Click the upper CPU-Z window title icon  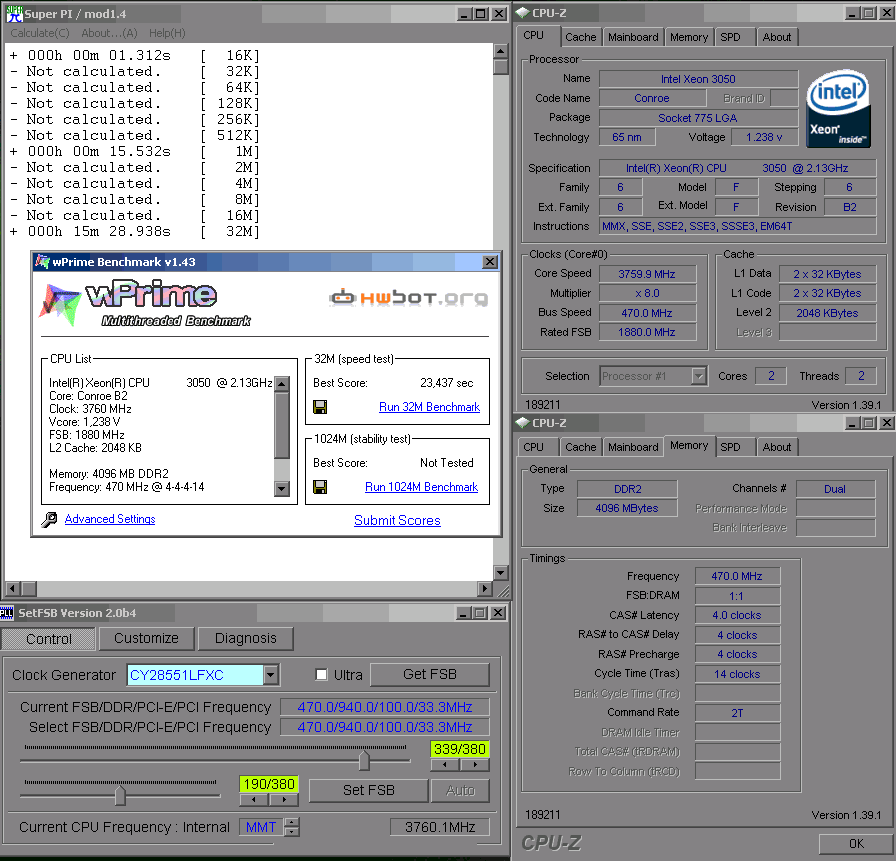click(x=522, y=13)
